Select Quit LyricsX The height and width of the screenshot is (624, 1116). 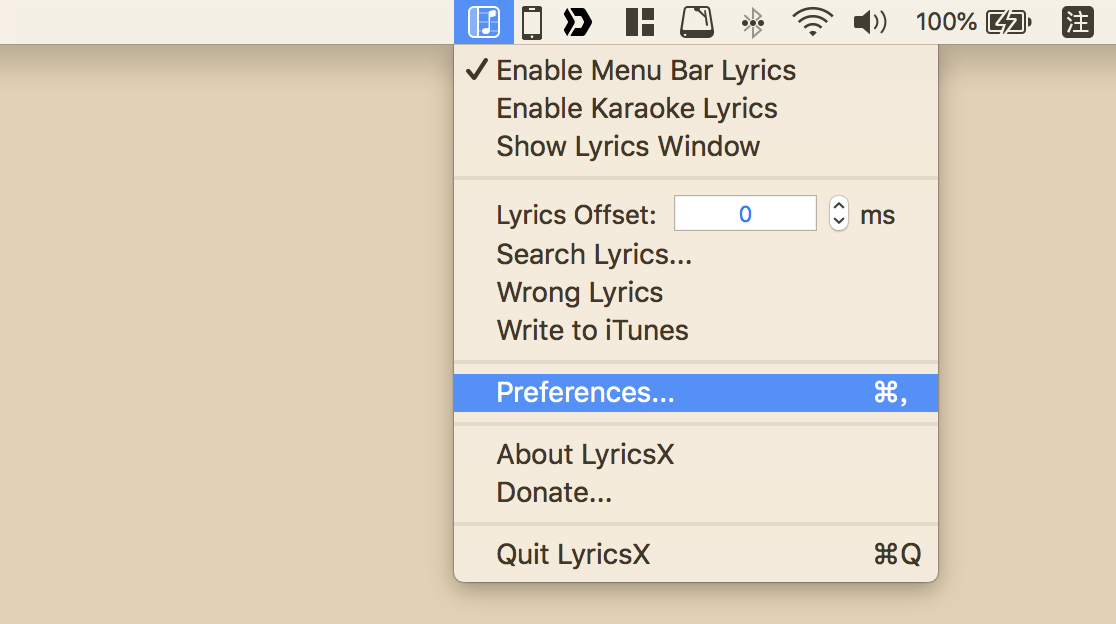point(573,555)
